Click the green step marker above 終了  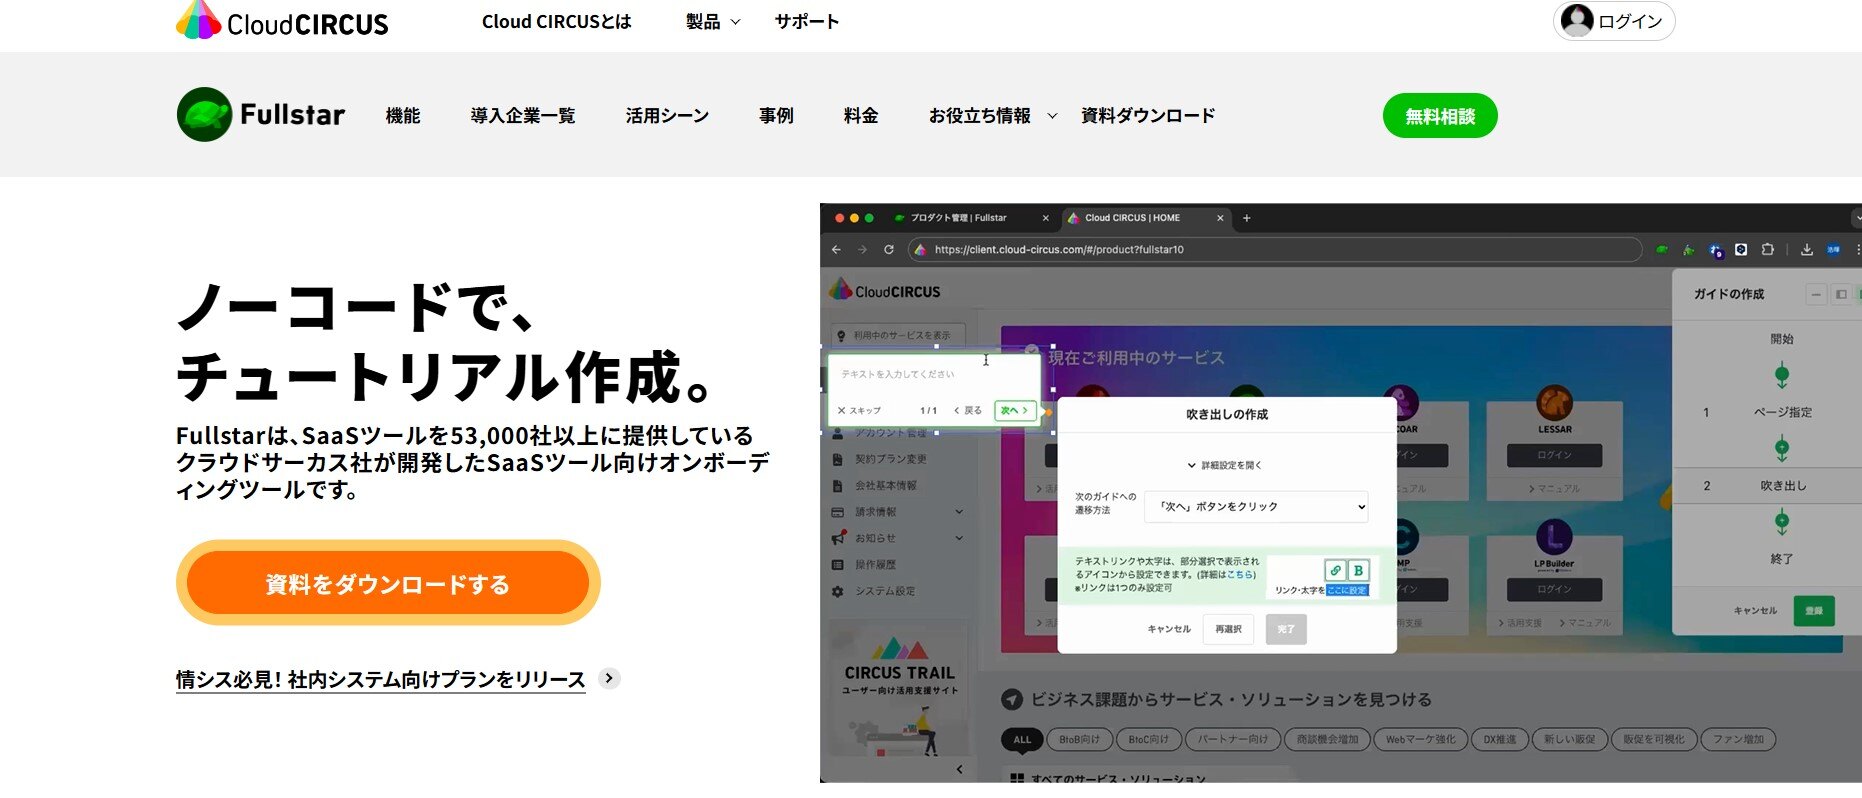pos(1781,522)
